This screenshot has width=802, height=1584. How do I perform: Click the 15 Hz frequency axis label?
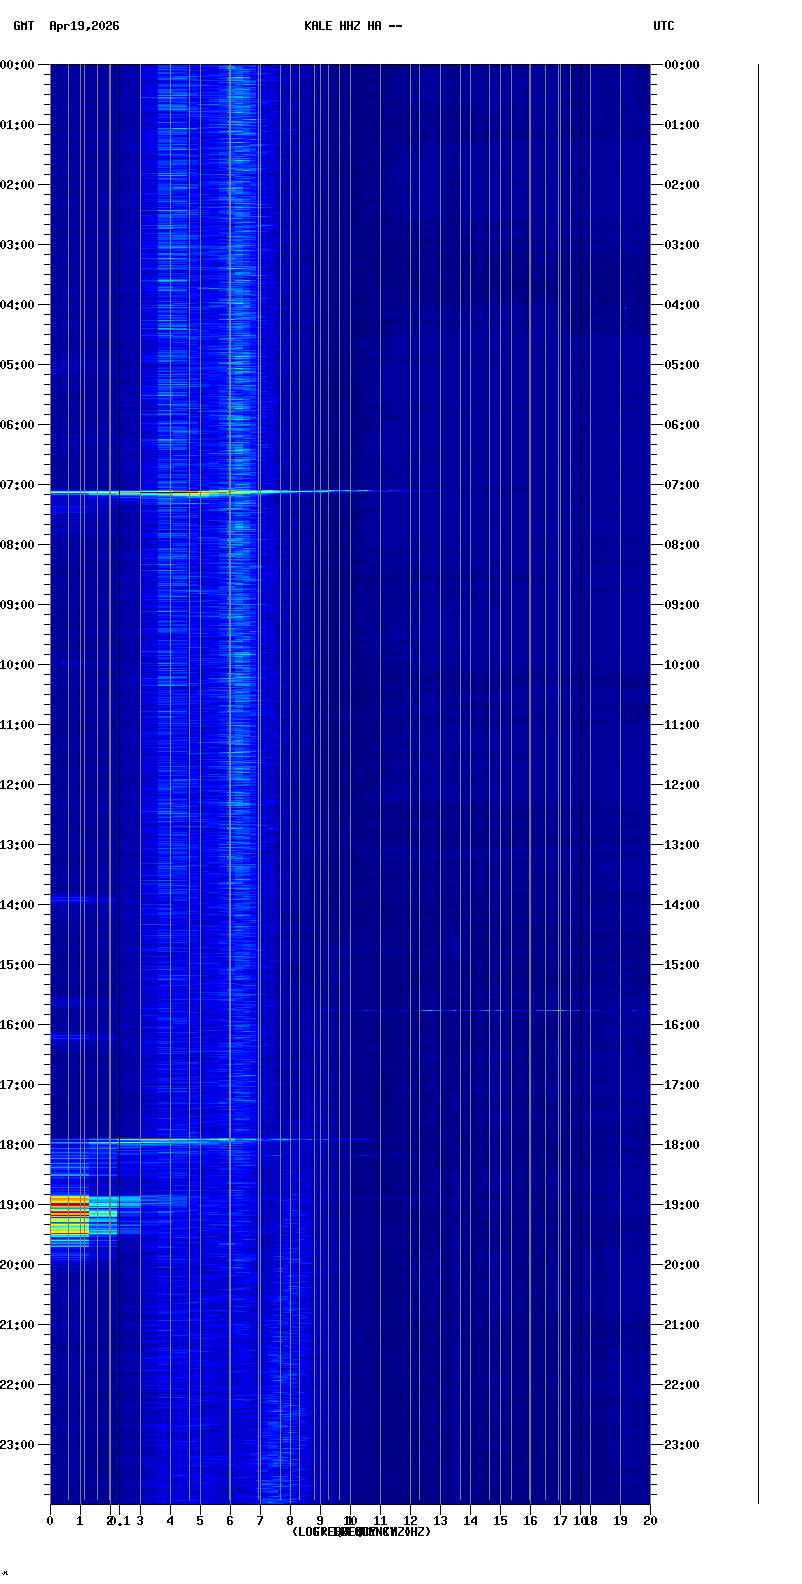coord(500,1521)
